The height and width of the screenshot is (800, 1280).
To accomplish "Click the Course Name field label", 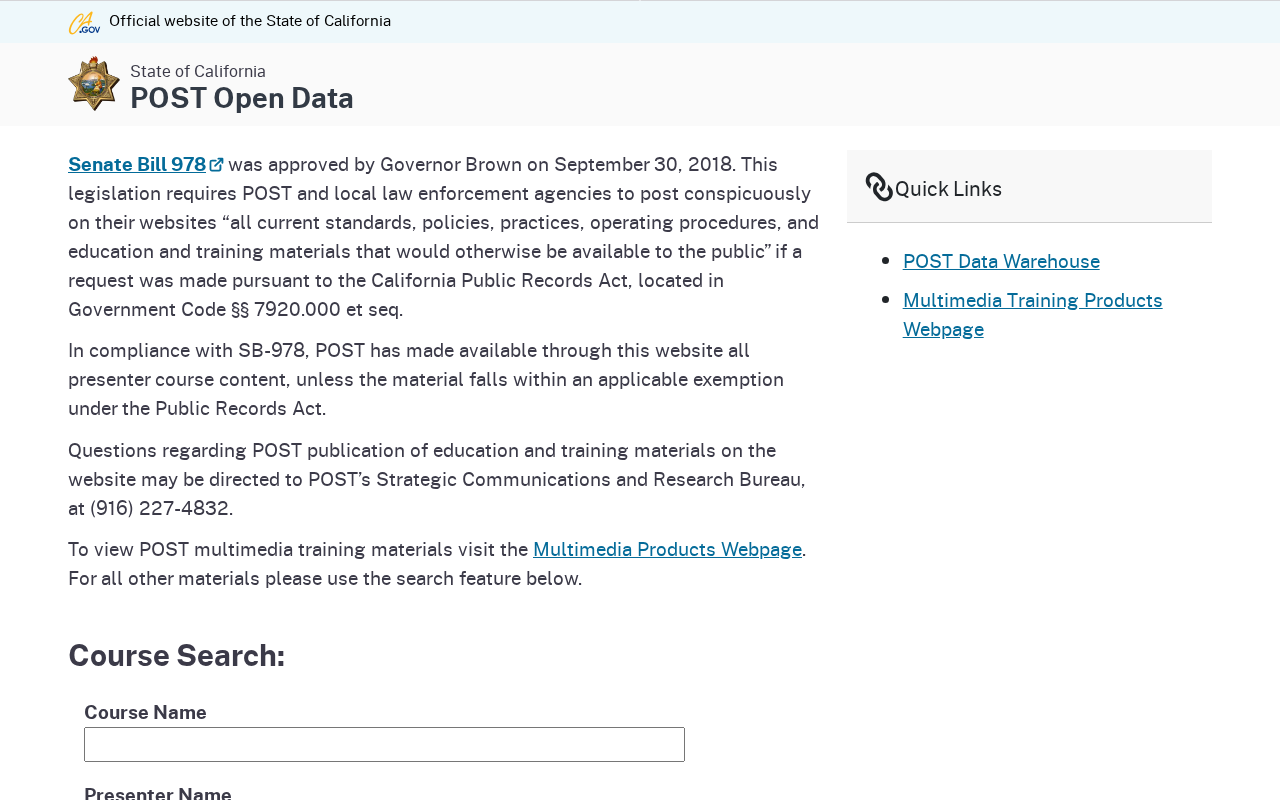I will tap(145, 712).
